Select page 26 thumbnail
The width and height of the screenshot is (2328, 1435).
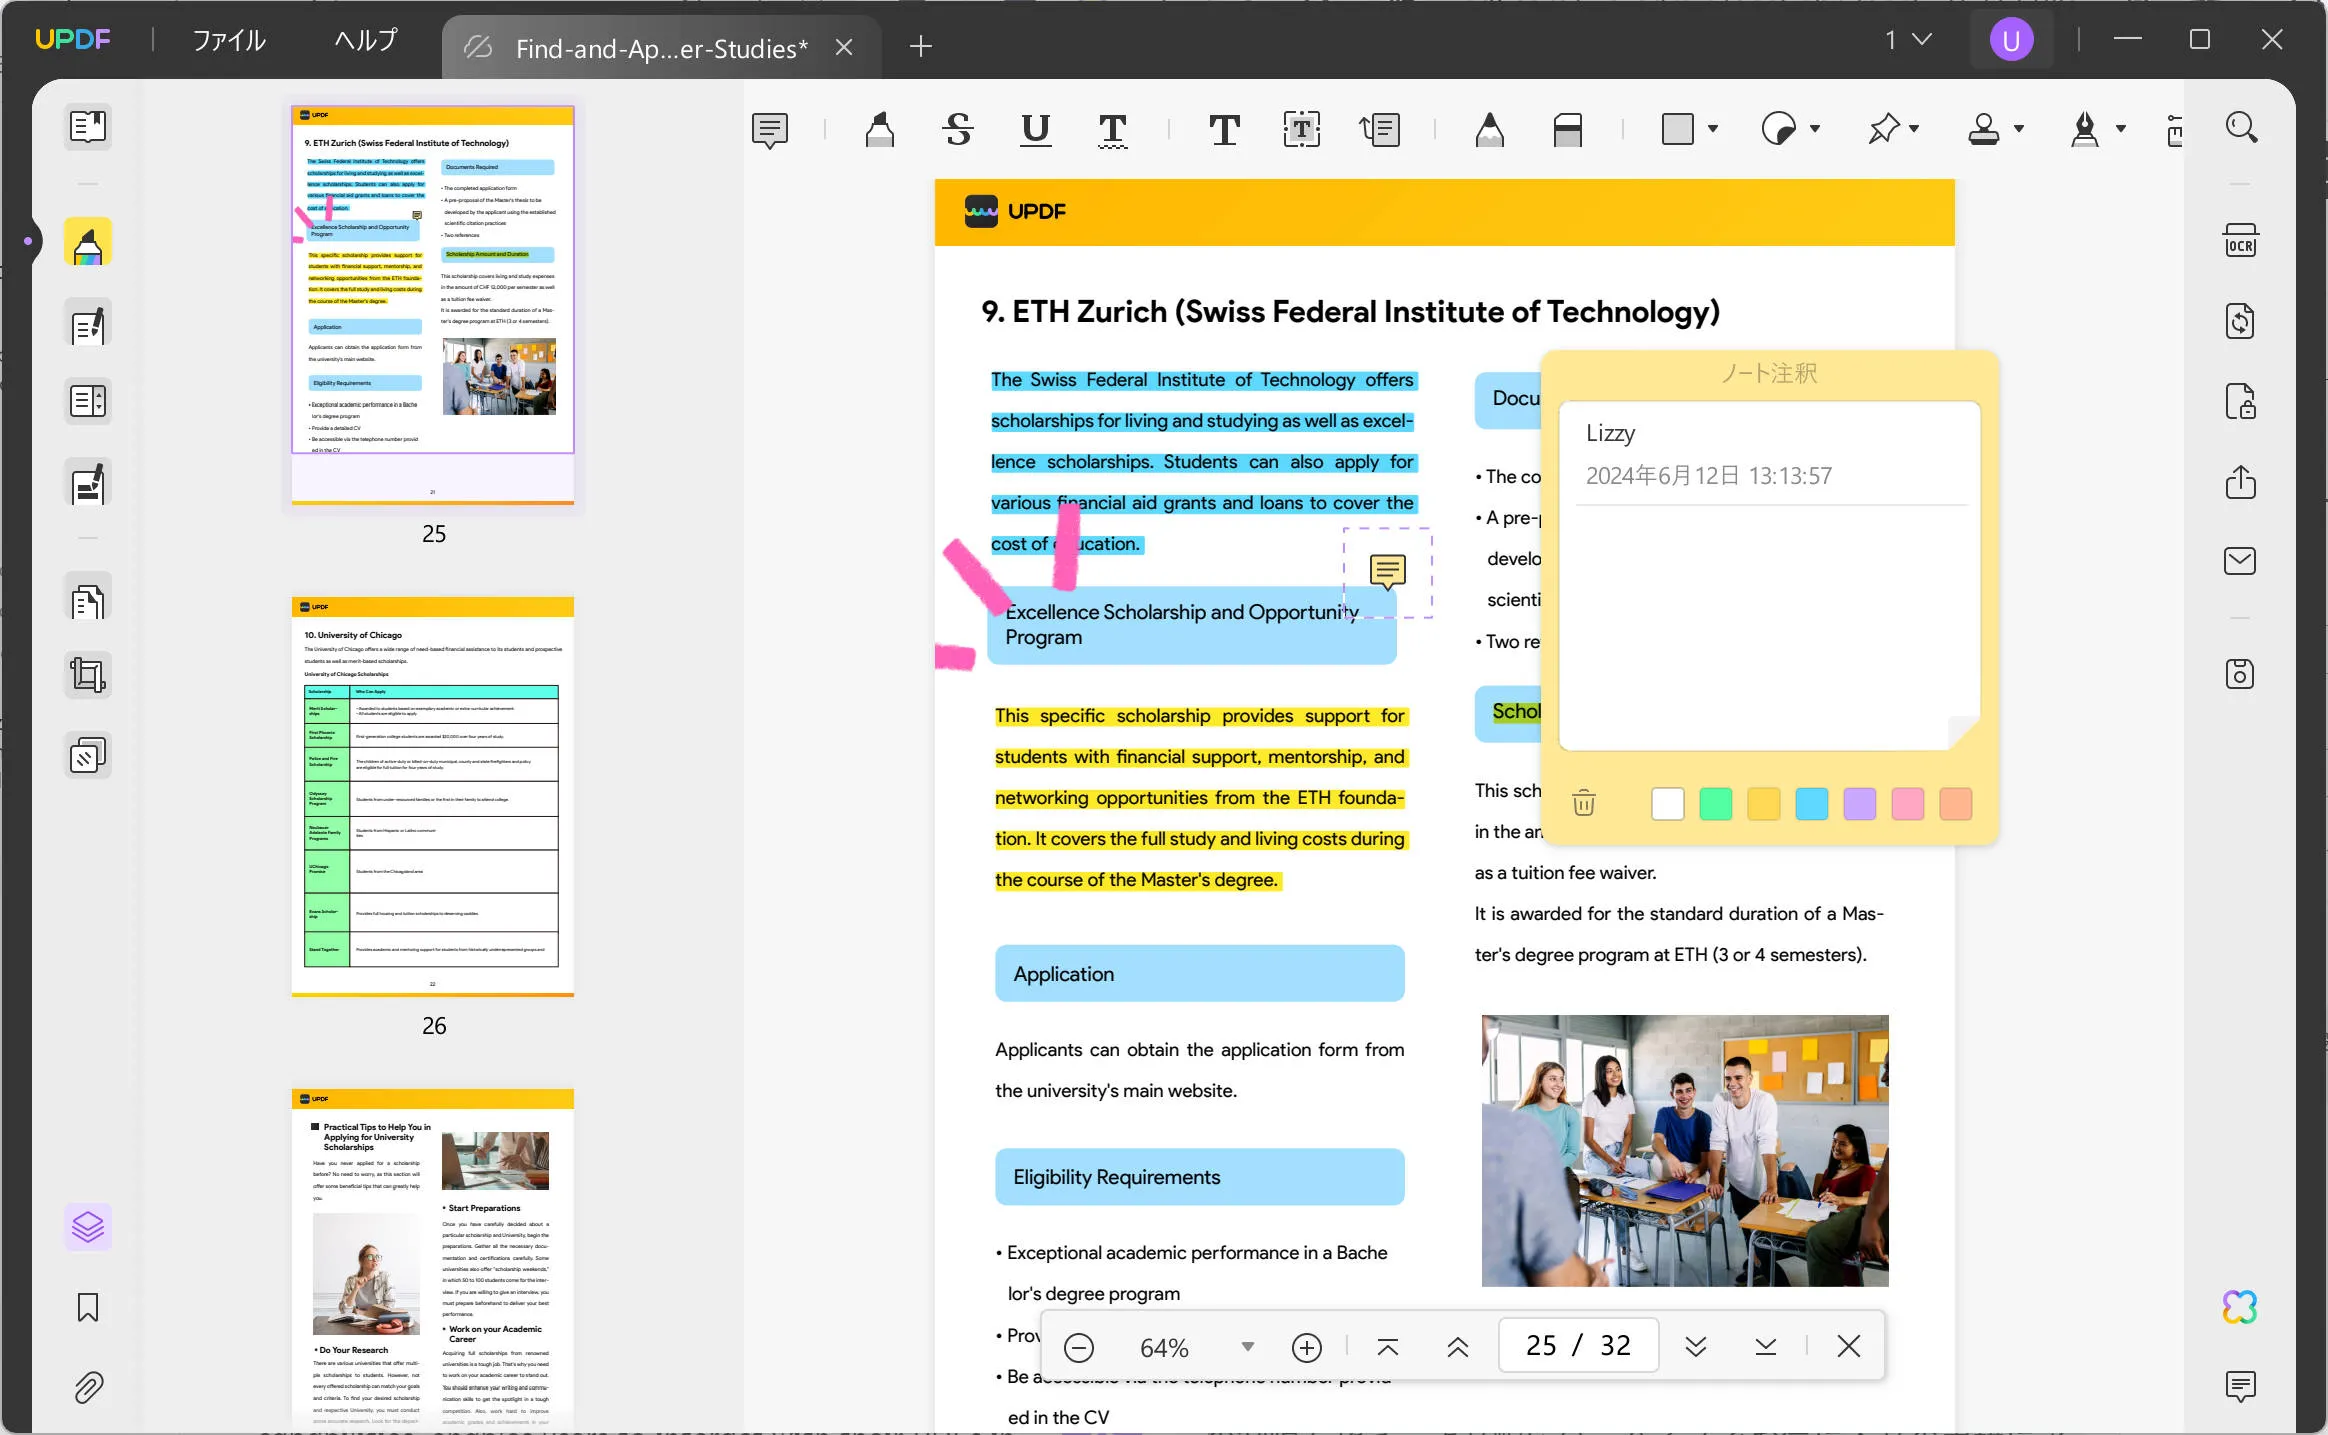click(x=433, y=796)
